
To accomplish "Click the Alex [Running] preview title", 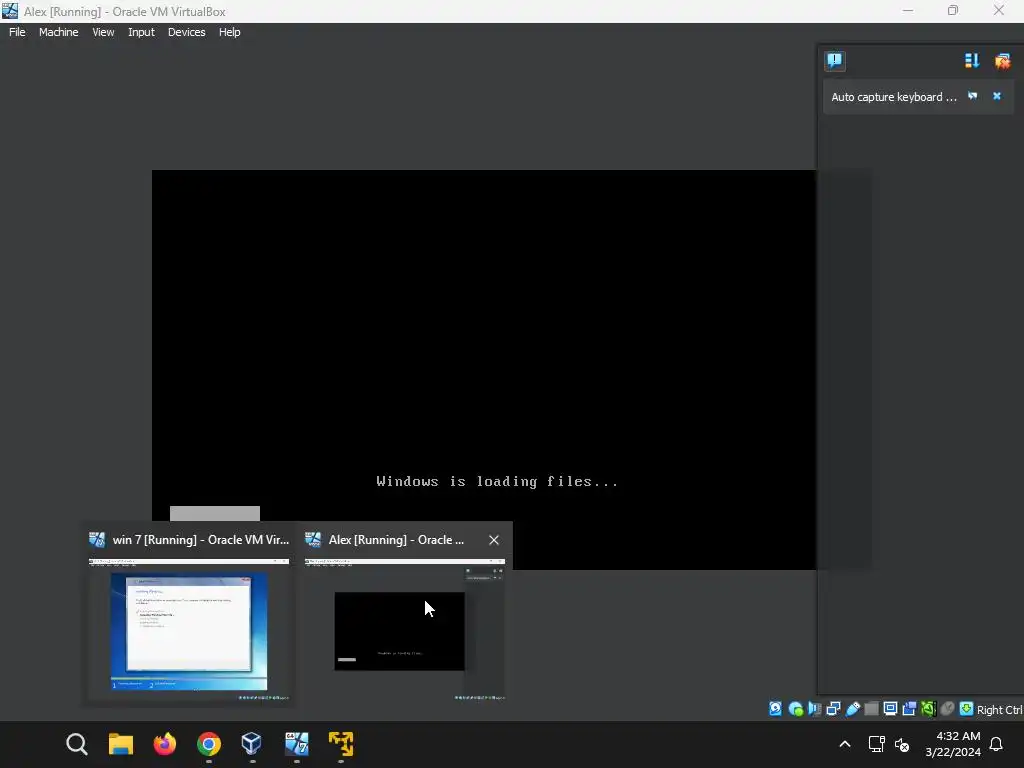I will [x=396, y=540].
